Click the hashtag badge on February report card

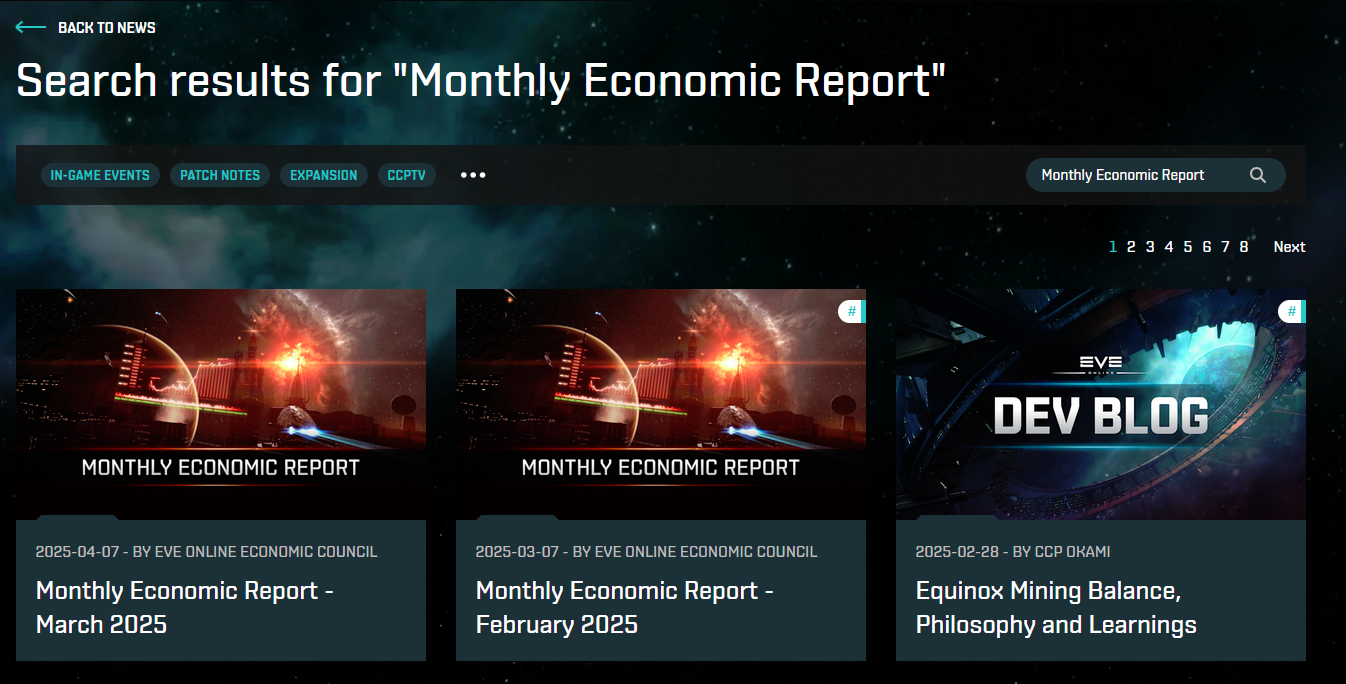[852, 312]
